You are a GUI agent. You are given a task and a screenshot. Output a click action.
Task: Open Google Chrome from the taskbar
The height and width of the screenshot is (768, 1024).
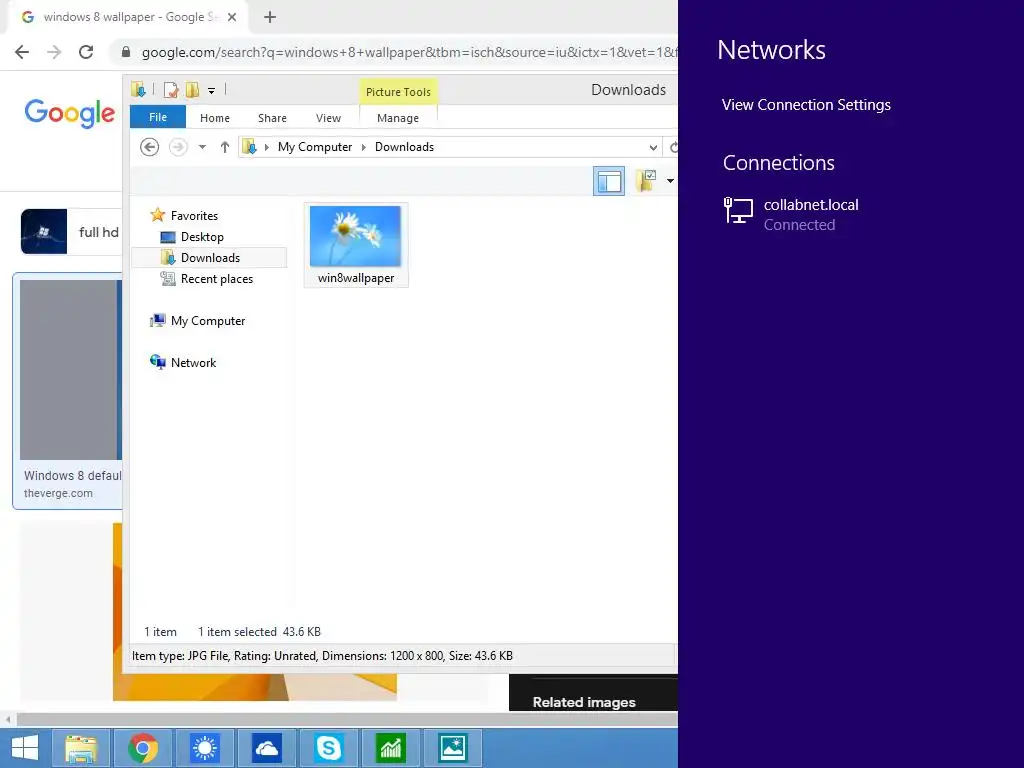tap(142, 748)
